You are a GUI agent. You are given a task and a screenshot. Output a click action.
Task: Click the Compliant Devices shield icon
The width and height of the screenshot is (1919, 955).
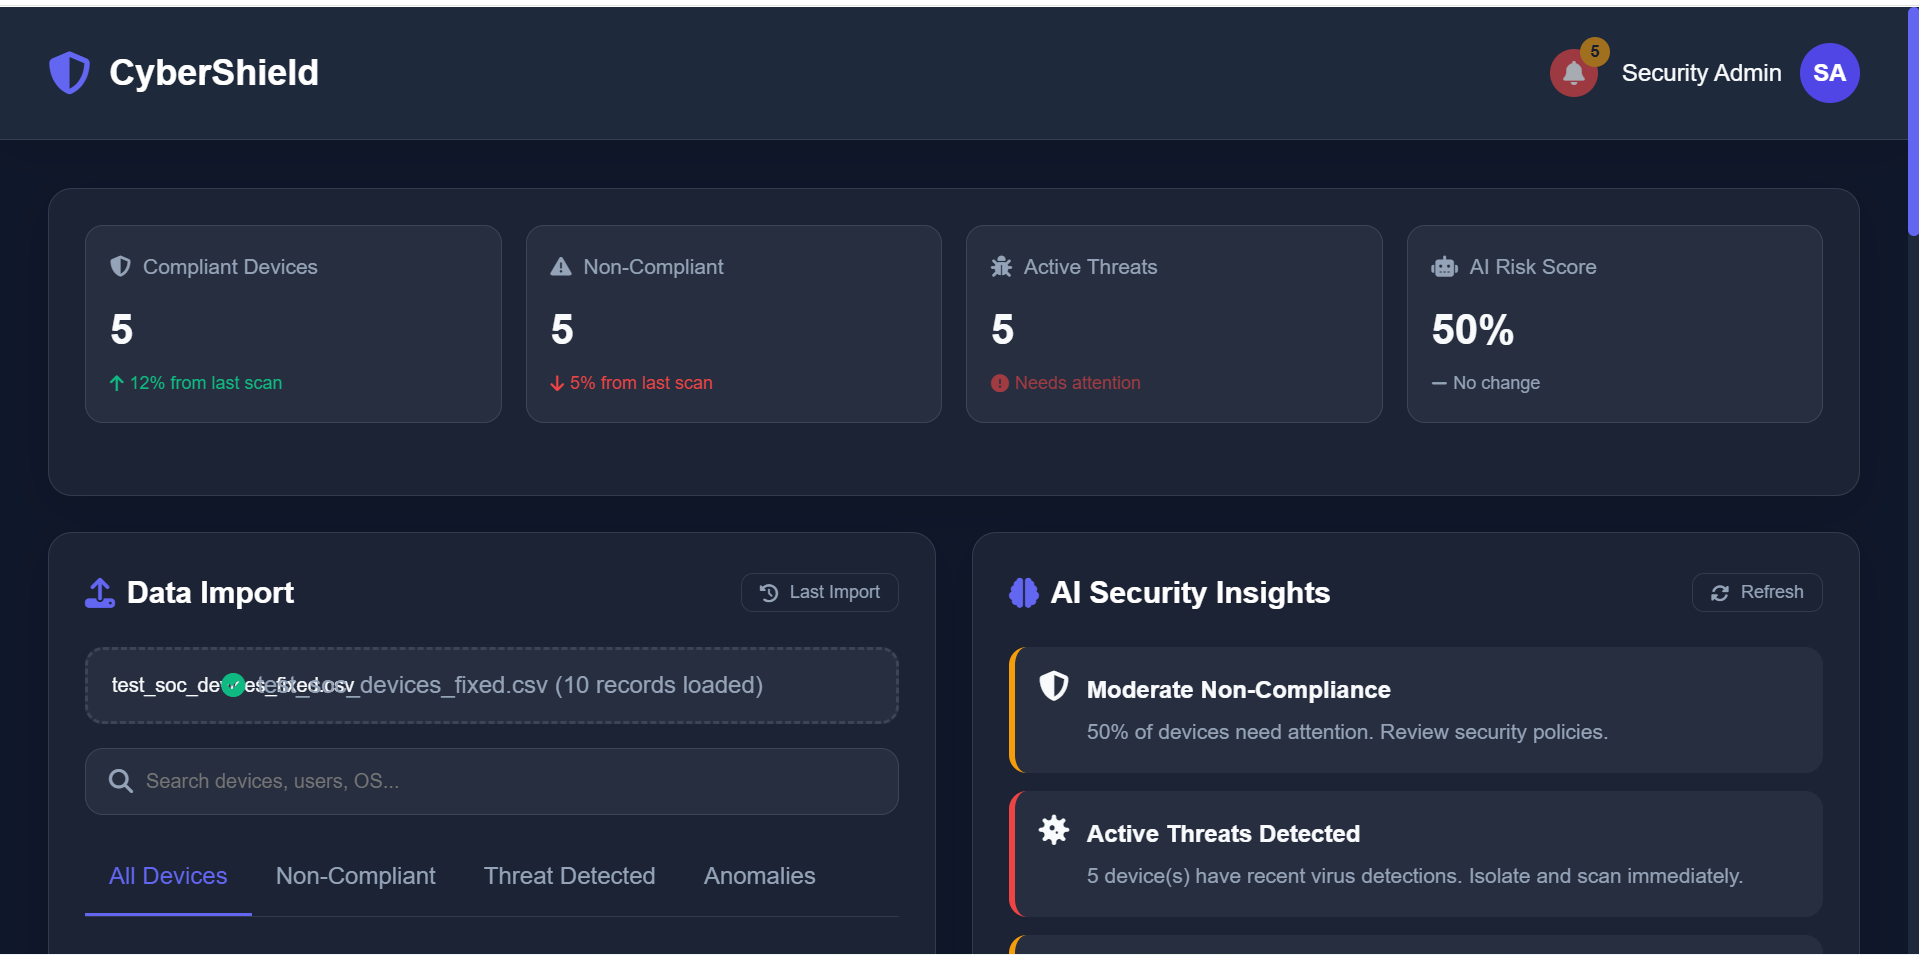[x=120, y=266]
